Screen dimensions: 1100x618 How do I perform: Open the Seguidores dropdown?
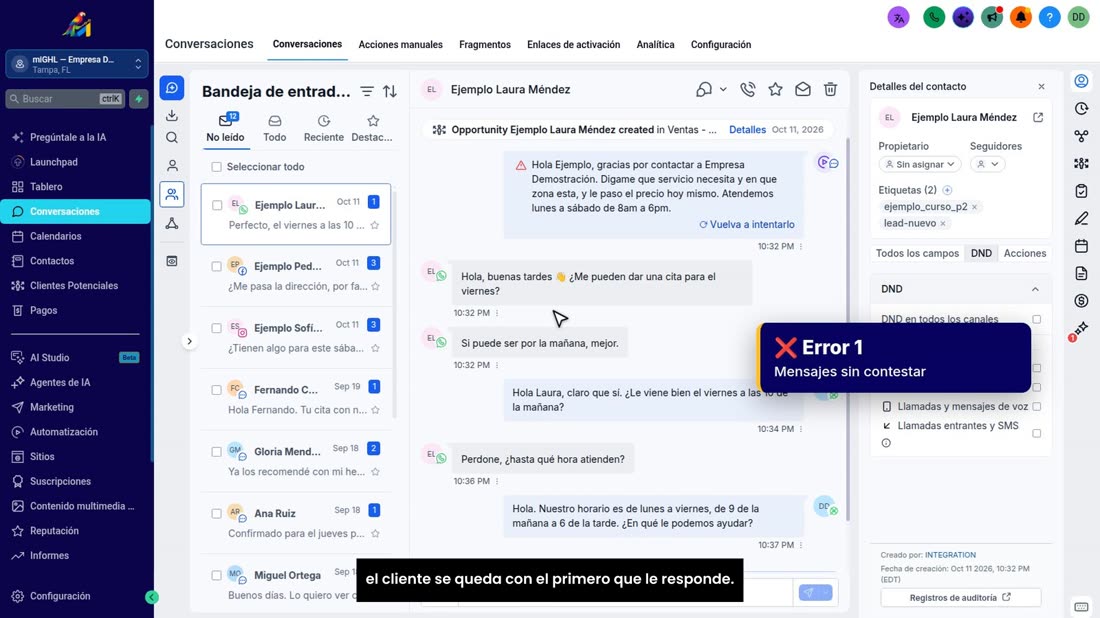[x=988, y=164]
